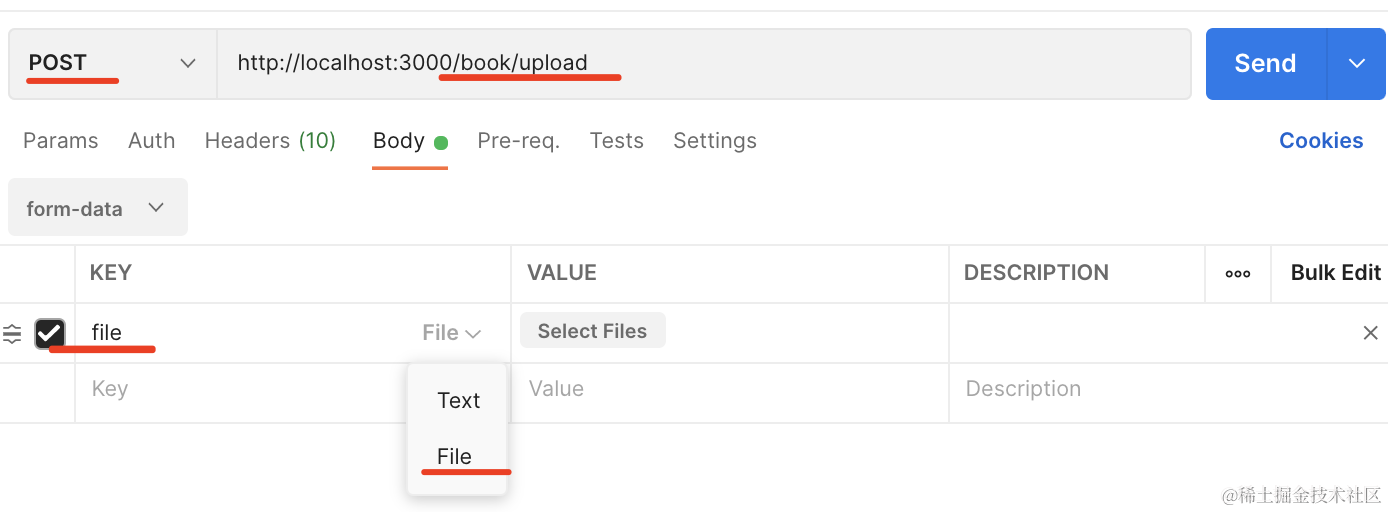Switch to the Params tab

point(61,141)
